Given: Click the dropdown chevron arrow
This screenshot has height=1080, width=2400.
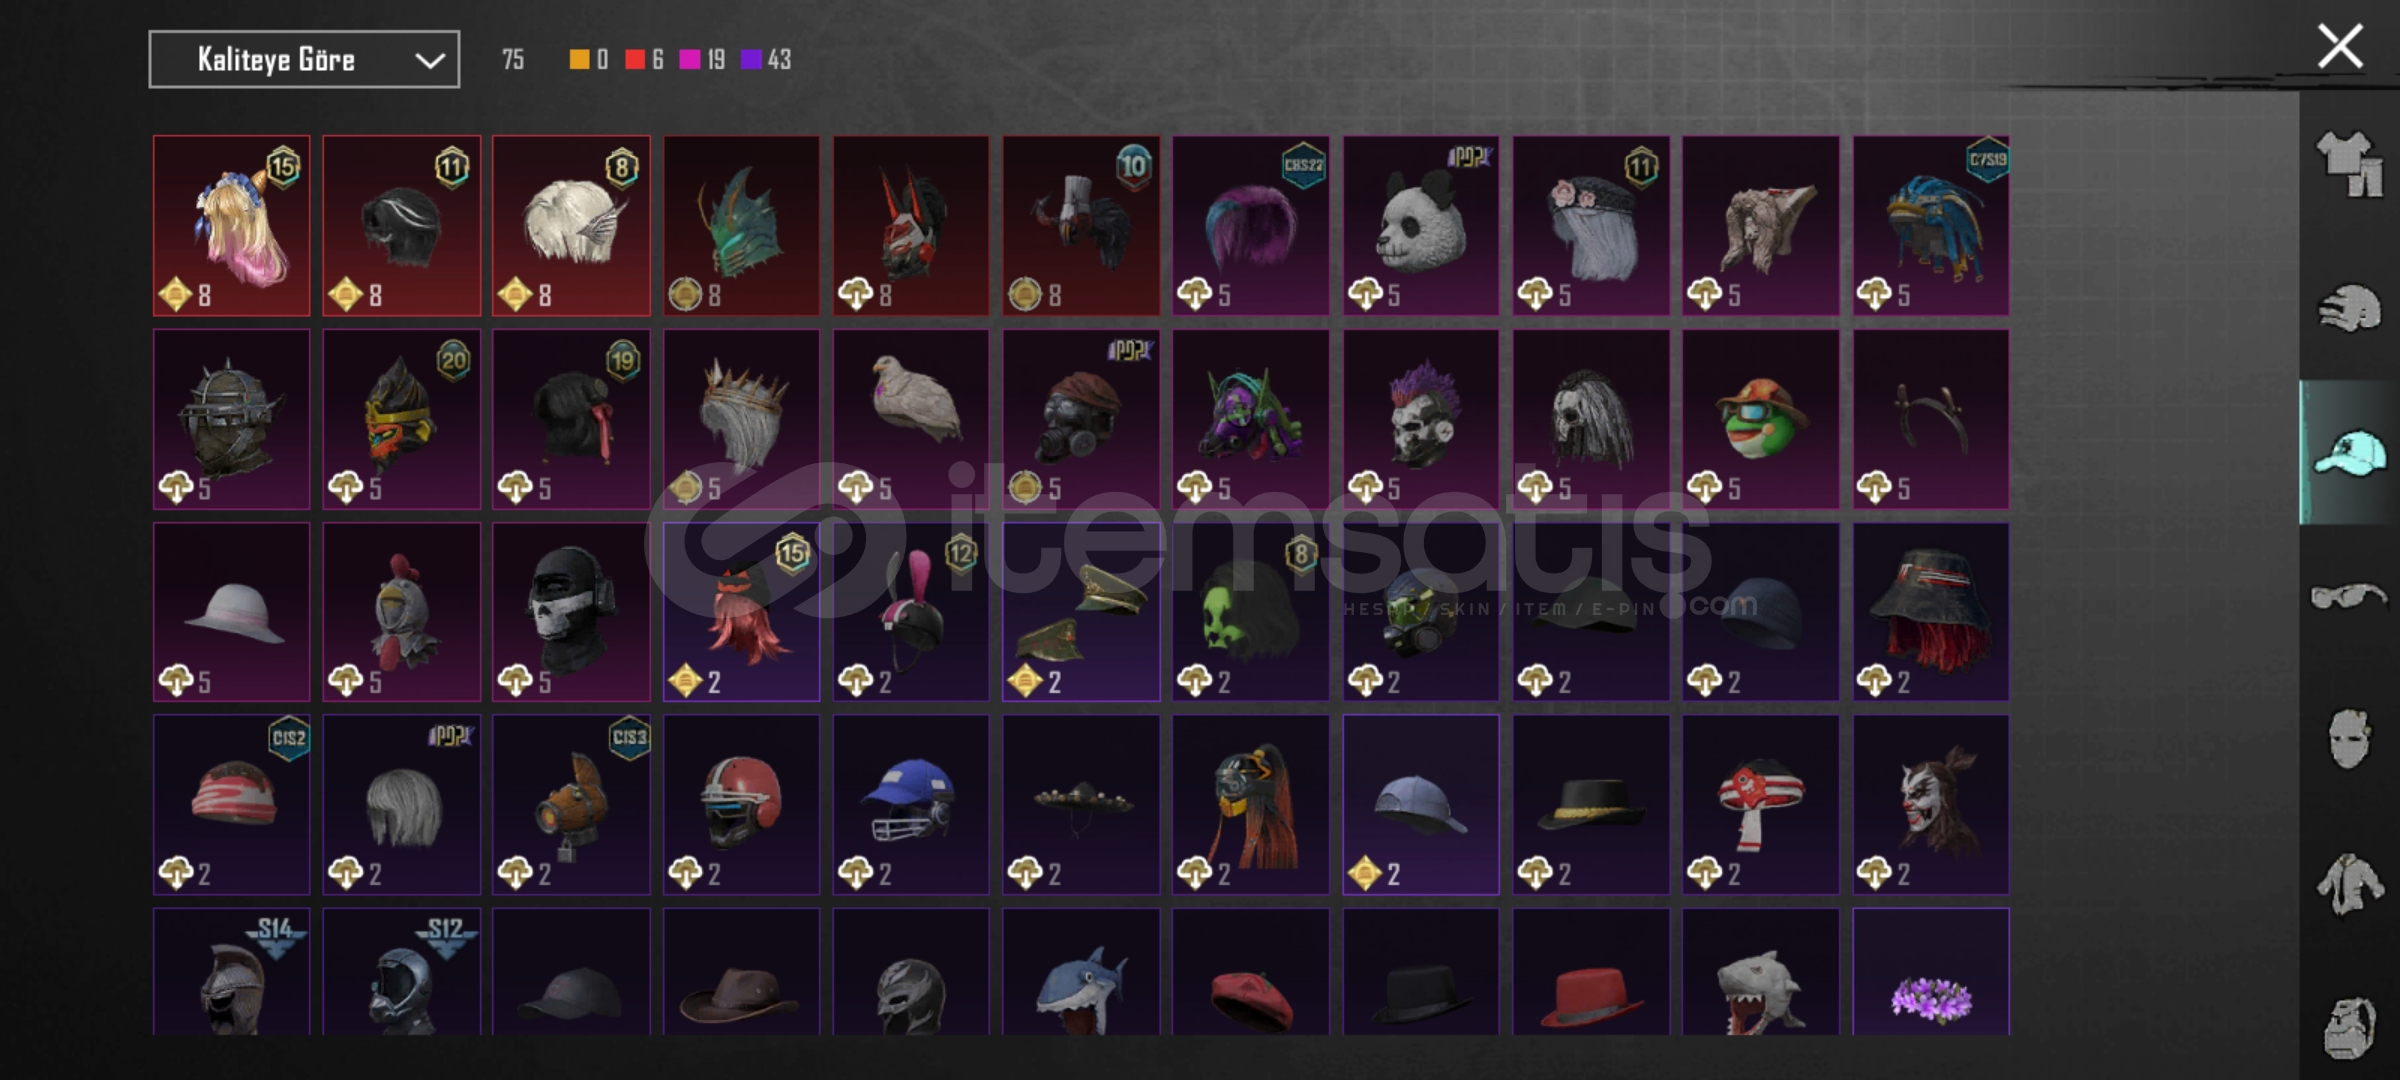Looking at the screenshot, I should coord(430,61).
